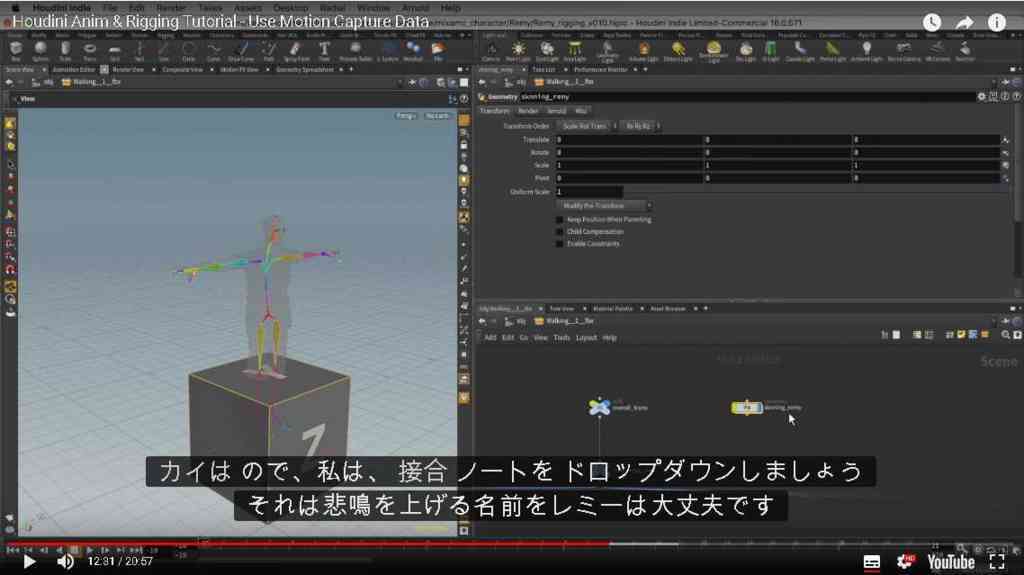This screenshot has height=575, width=1024.
Task: Toggle Enable Constraints checkbox
Action: click(x=559, y=243)
